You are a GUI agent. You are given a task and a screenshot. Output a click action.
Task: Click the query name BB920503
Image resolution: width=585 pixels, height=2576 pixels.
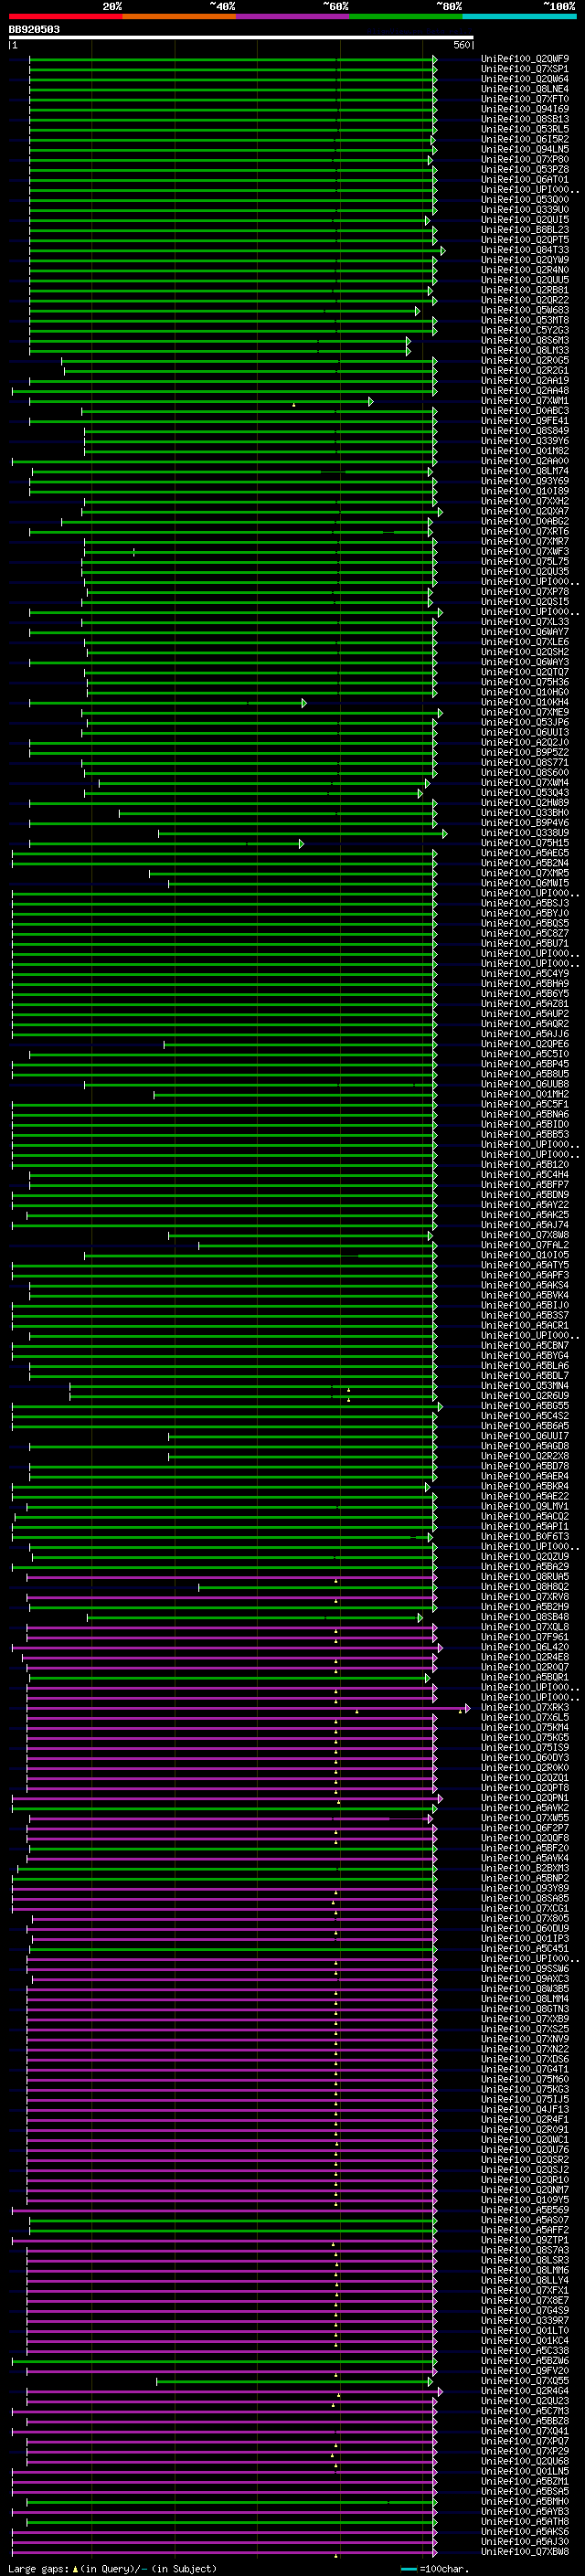[34, 29]
